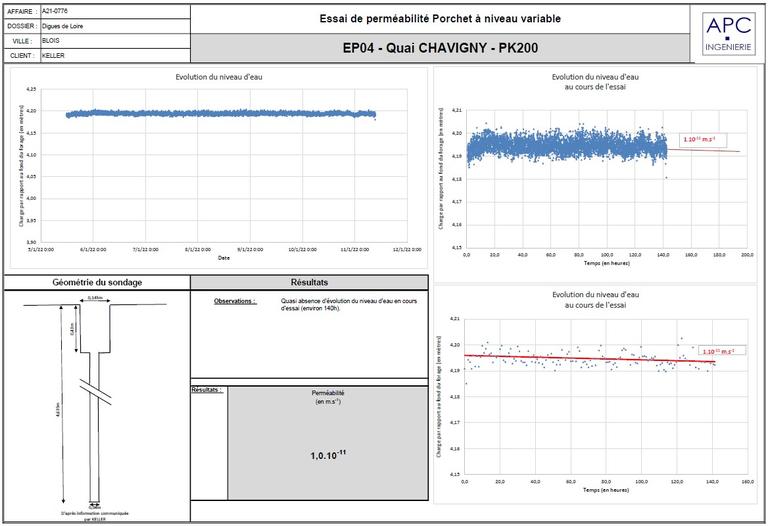
Task: Click the APC Ingenierie logo
Action: click(x=728, y=33)
